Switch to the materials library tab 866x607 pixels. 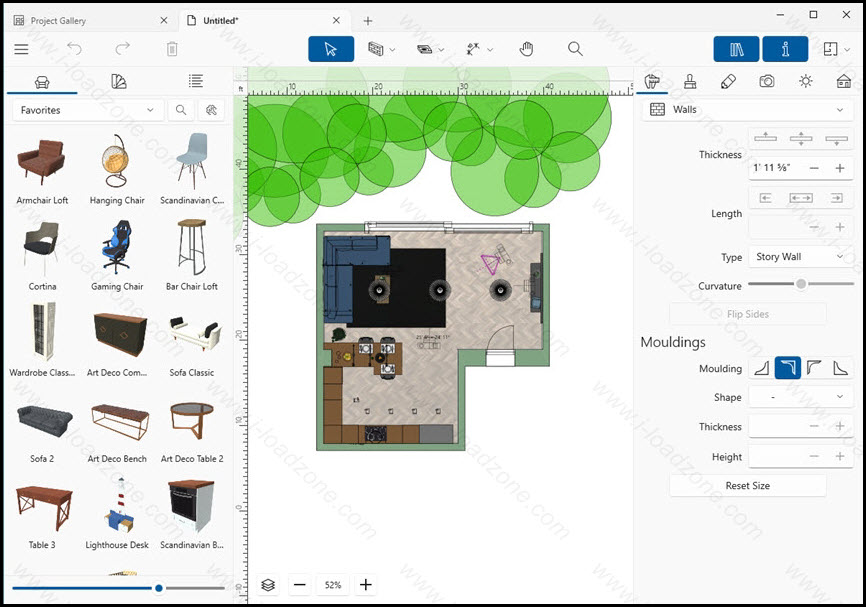point(119,82)
